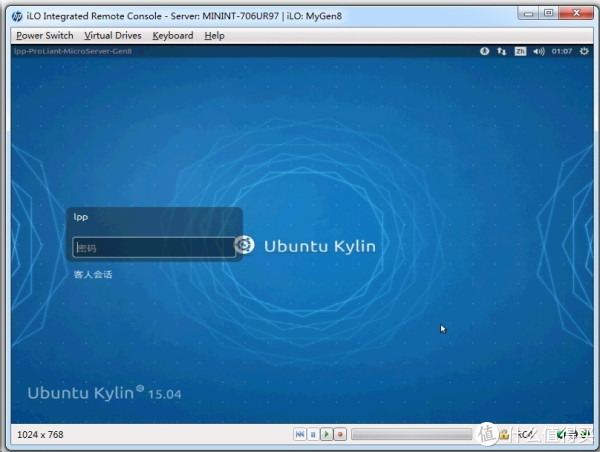This screenshot has height=452, width=600.
Task: Open the Keyboard menu
Action: click(173, 35)
